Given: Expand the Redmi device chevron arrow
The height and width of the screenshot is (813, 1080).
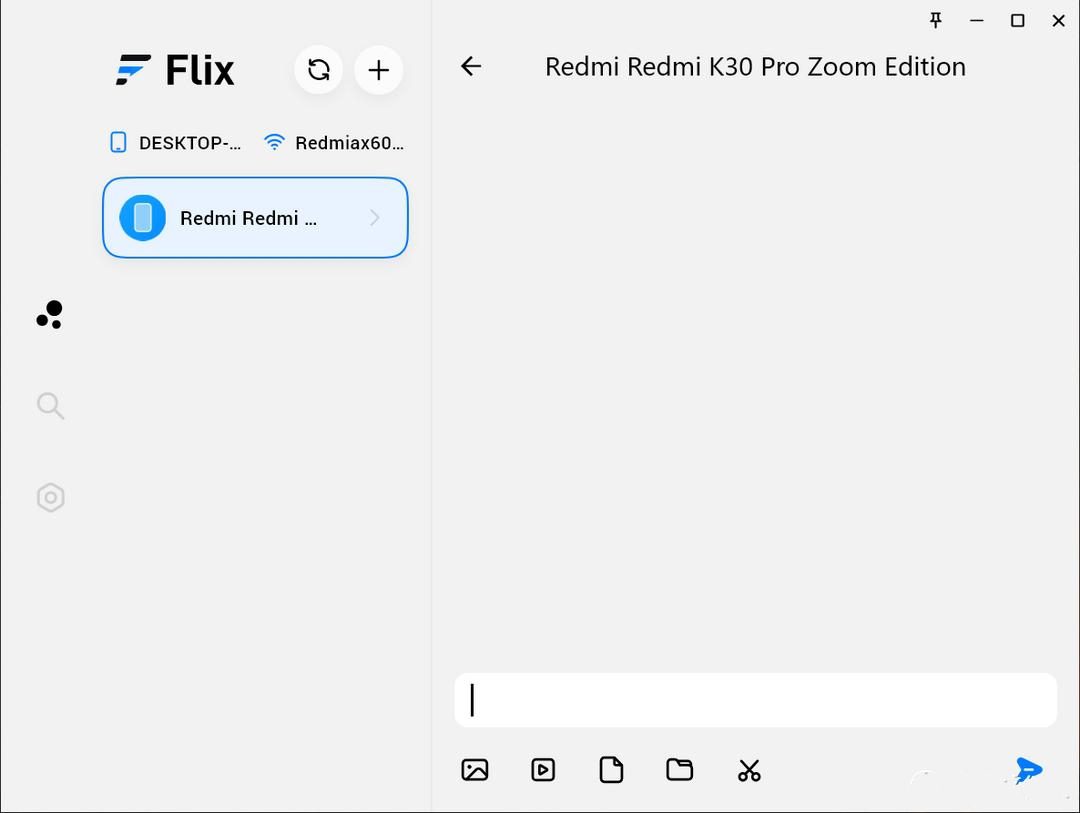Looking at the screenshot, I should 375,218.
